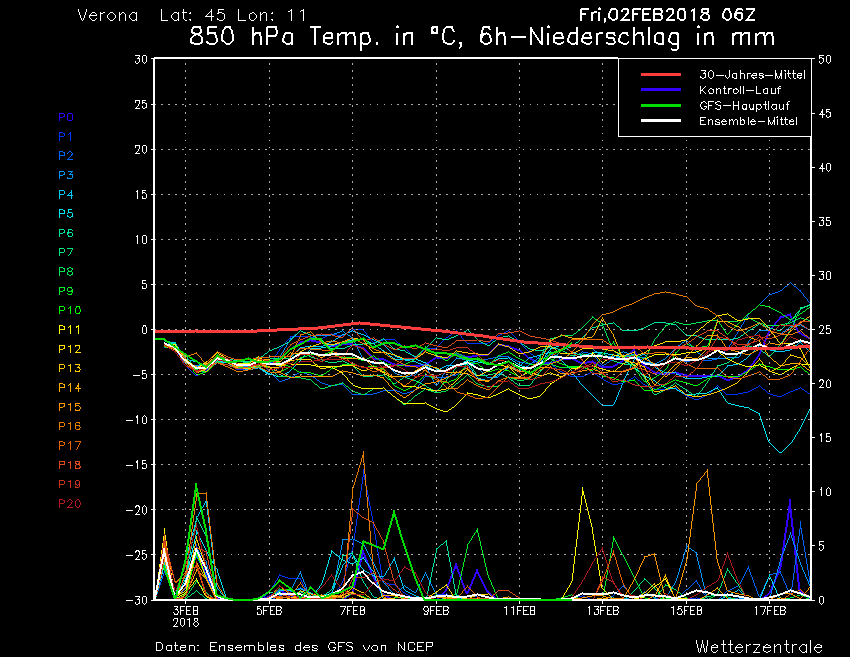Select the 7FEB date tick label
Viewport: 850px width, 657px height.
pos(353,611)
